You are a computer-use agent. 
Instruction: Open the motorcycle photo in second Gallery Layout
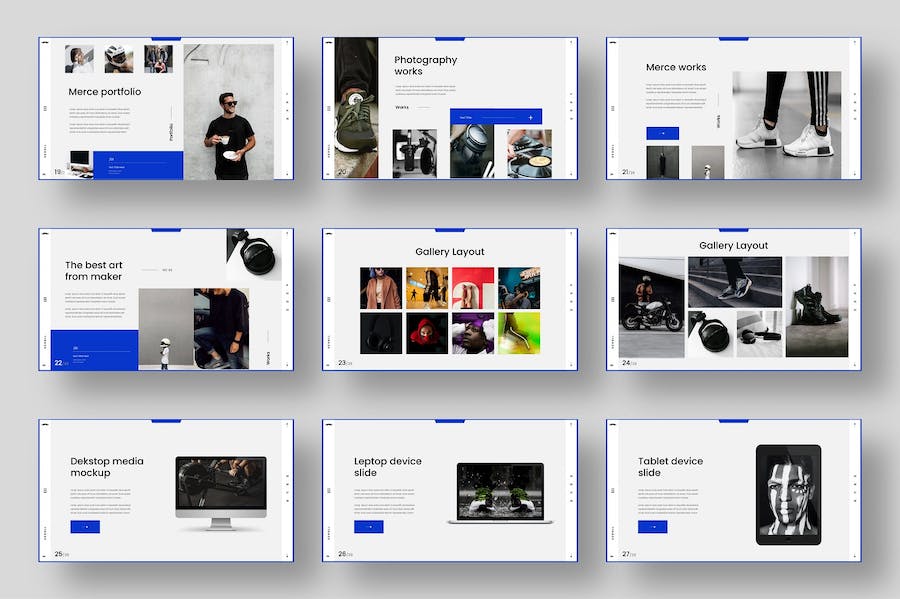651,307
